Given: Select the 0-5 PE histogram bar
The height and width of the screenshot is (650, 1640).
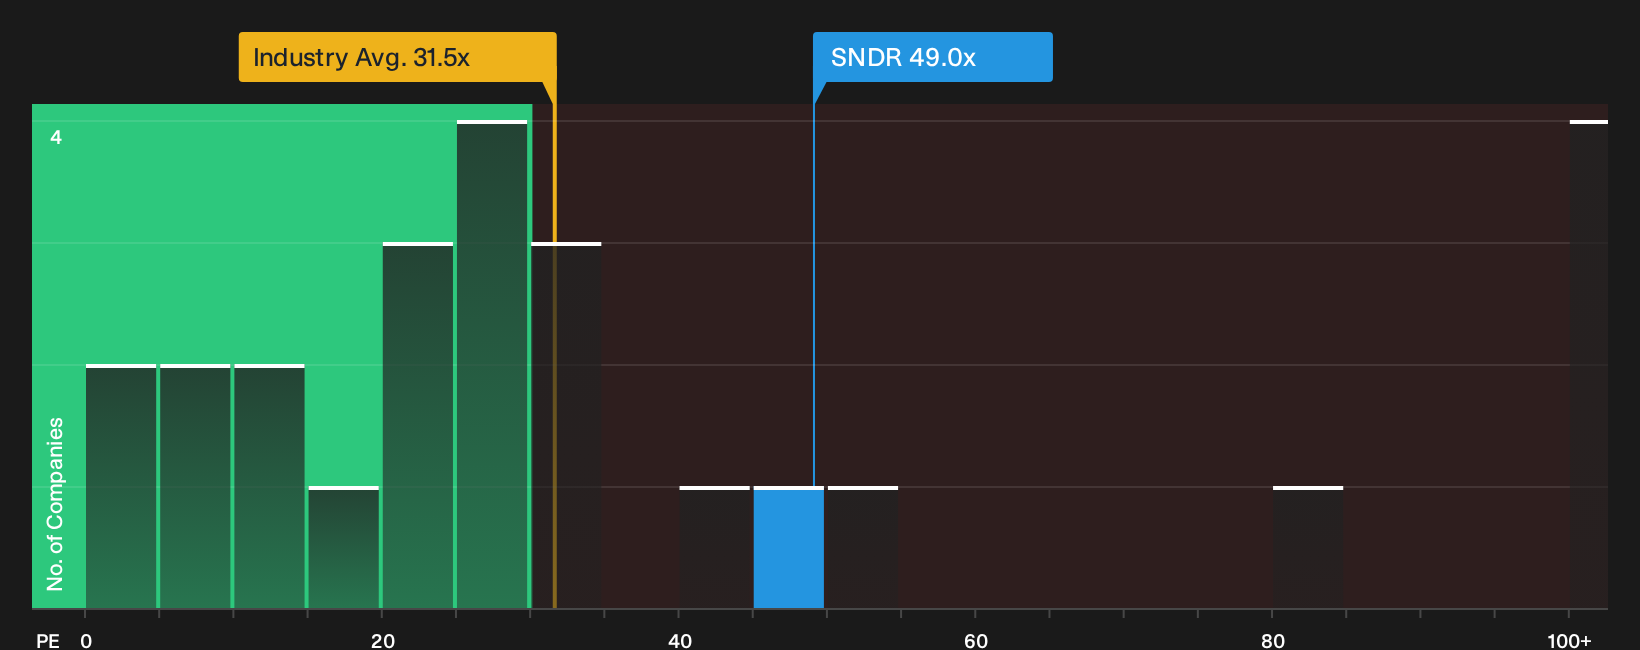Looking at the screenshot, I should 121,487.
